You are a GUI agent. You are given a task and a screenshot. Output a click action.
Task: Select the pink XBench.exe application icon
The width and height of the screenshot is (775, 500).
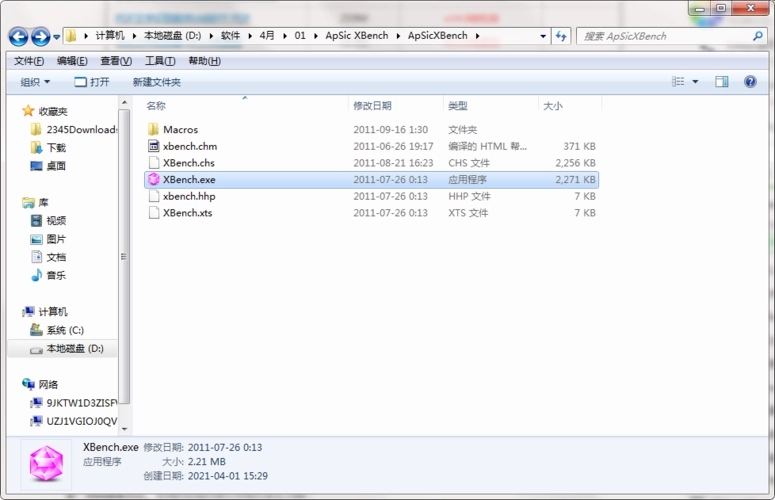click(154, 179)
